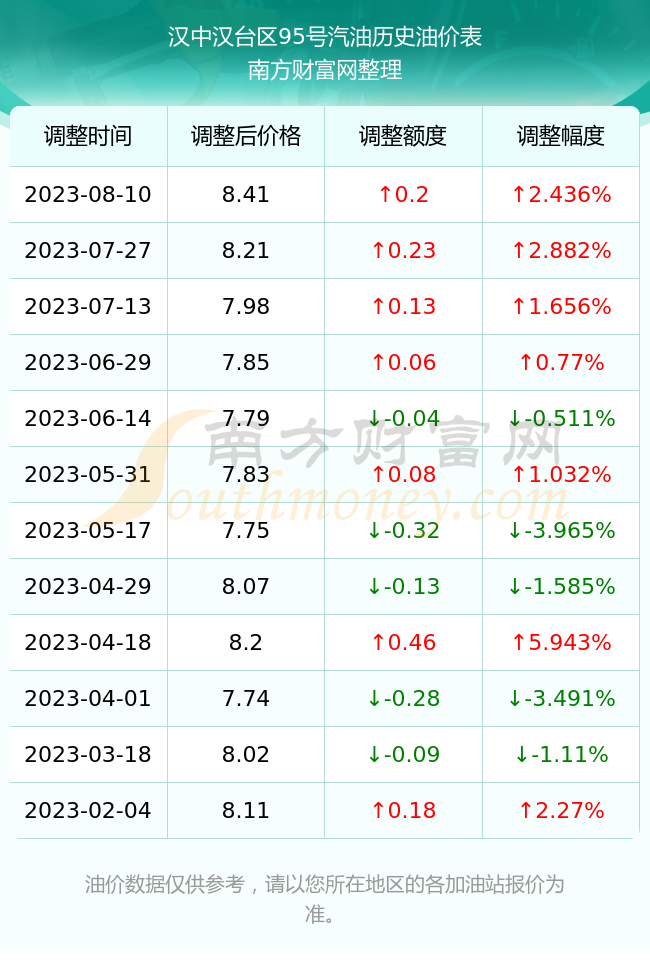650x980 pixels.
Task: Click the 调整时间 column header
Action: pyautogui.click(x=88, y=136)
